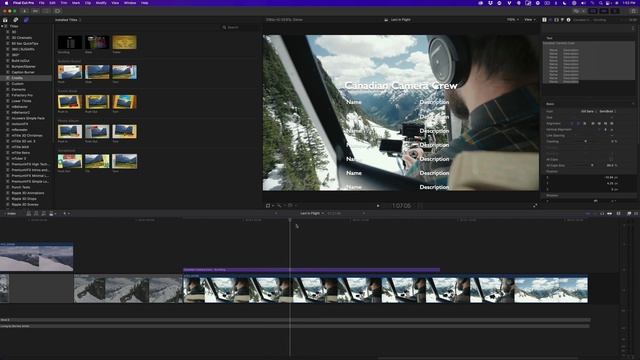Select the Lower Thirds titles category

21,101
